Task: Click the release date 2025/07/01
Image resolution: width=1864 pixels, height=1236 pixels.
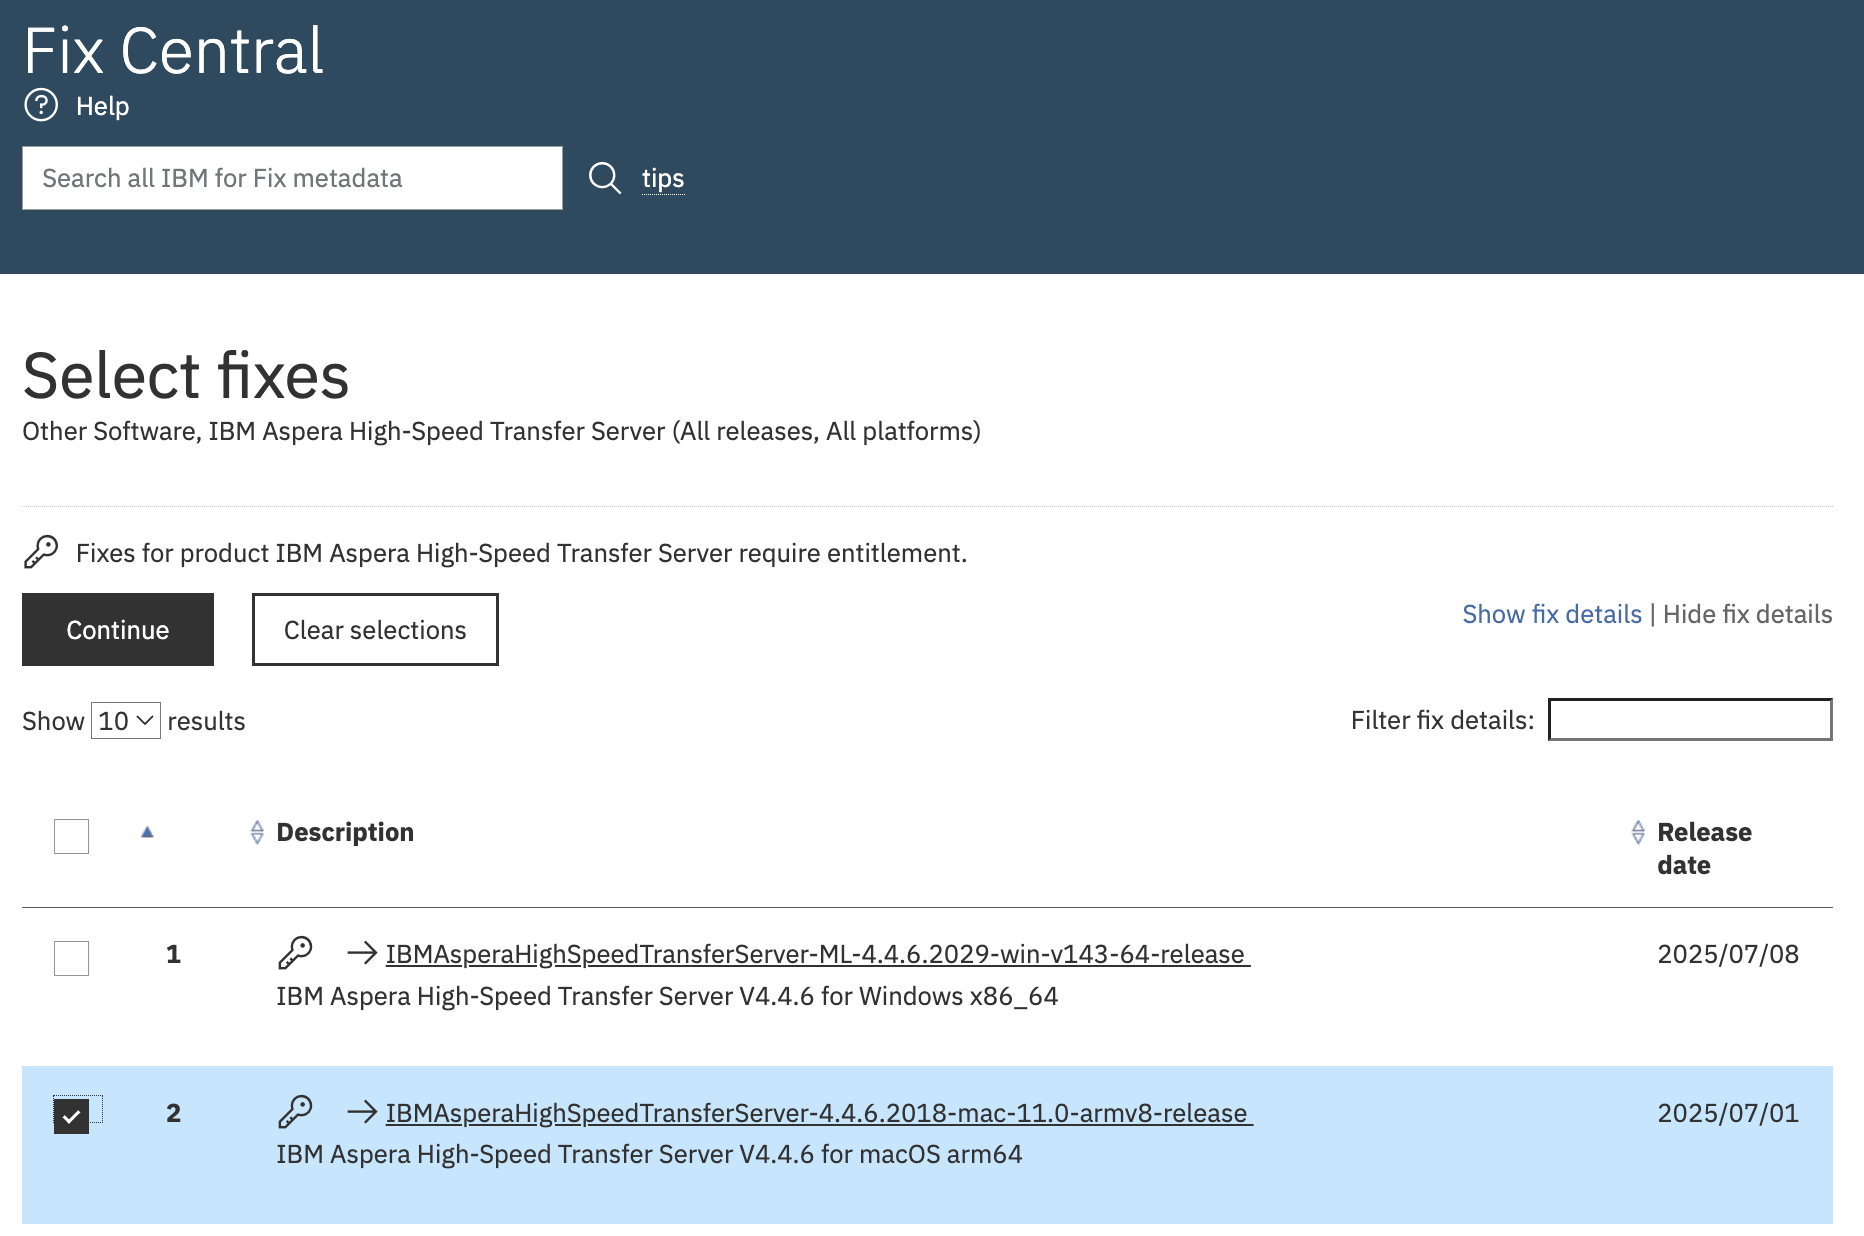Action: click(x=1728, y=1113)
